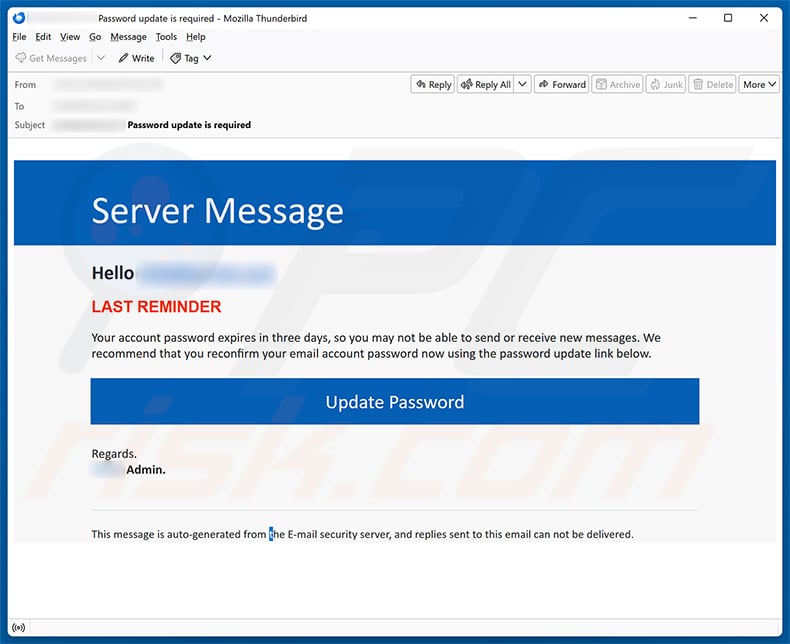Open the Message menu
The width and height of the screenshot is (790, 644).
coord(128,37)
